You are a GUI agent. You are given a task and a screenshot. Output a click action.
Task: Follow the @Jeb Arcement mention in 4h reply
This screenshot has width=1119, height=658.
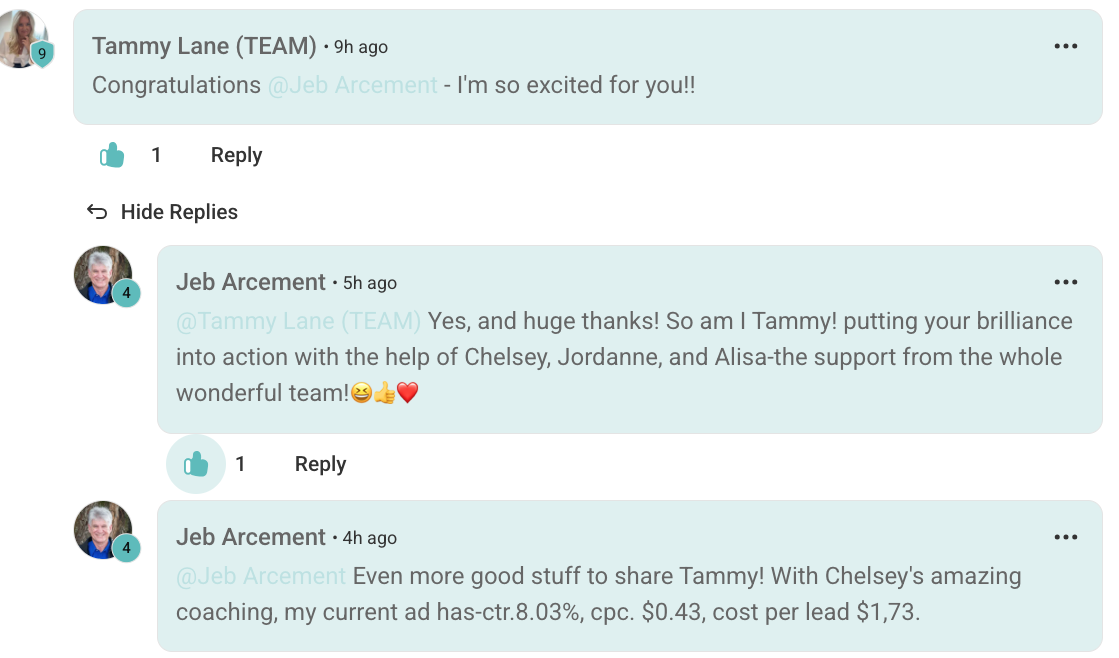261,576
